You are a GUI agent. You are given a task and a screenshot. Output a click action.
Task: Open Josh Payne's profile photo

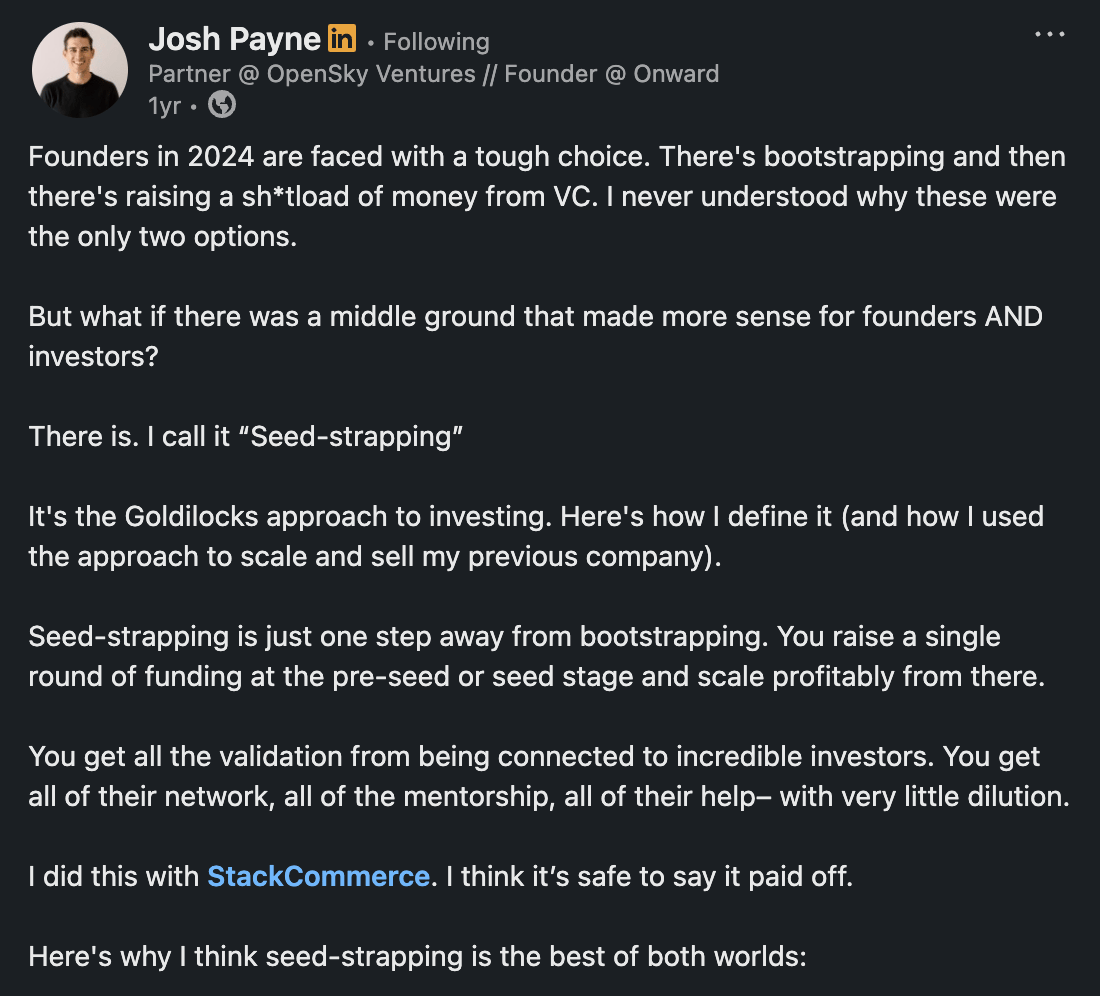click(x=80, y=70)
